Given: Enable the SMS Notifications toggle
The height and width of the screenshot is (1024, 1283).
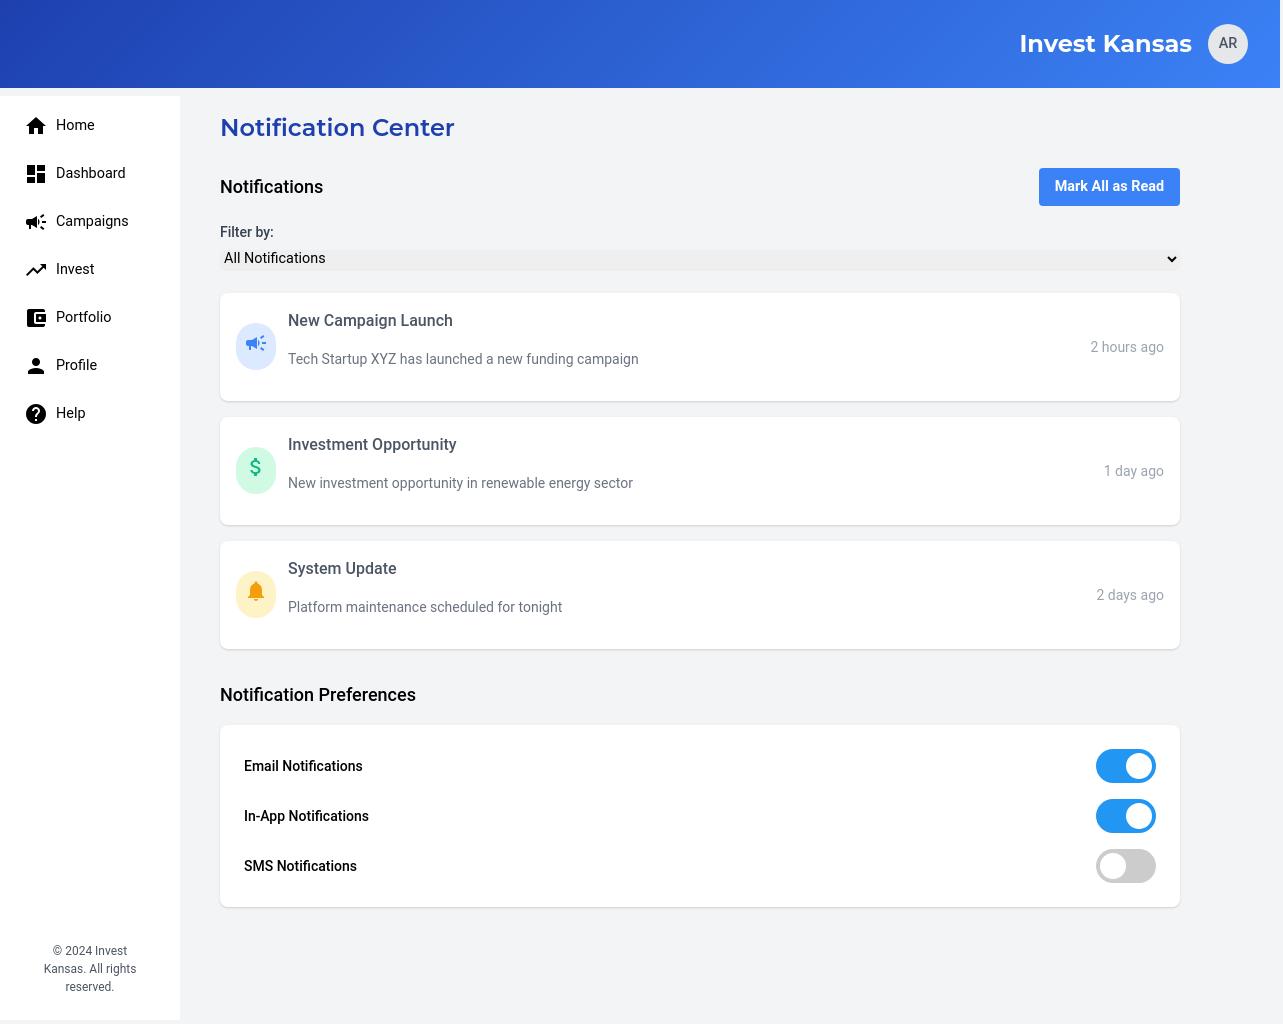Looking at the screenshot, I should coord(1125,866).
